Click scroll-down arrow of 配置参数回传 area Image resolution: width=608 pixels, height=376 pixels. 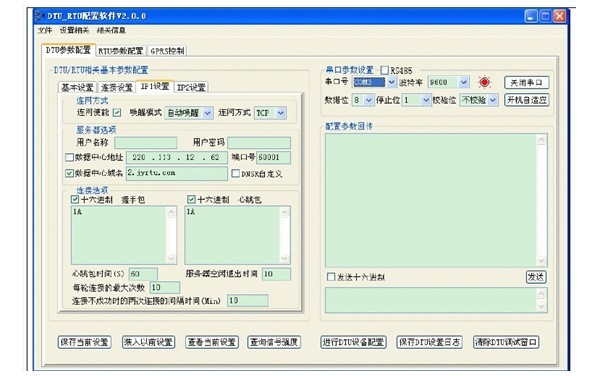542,261
